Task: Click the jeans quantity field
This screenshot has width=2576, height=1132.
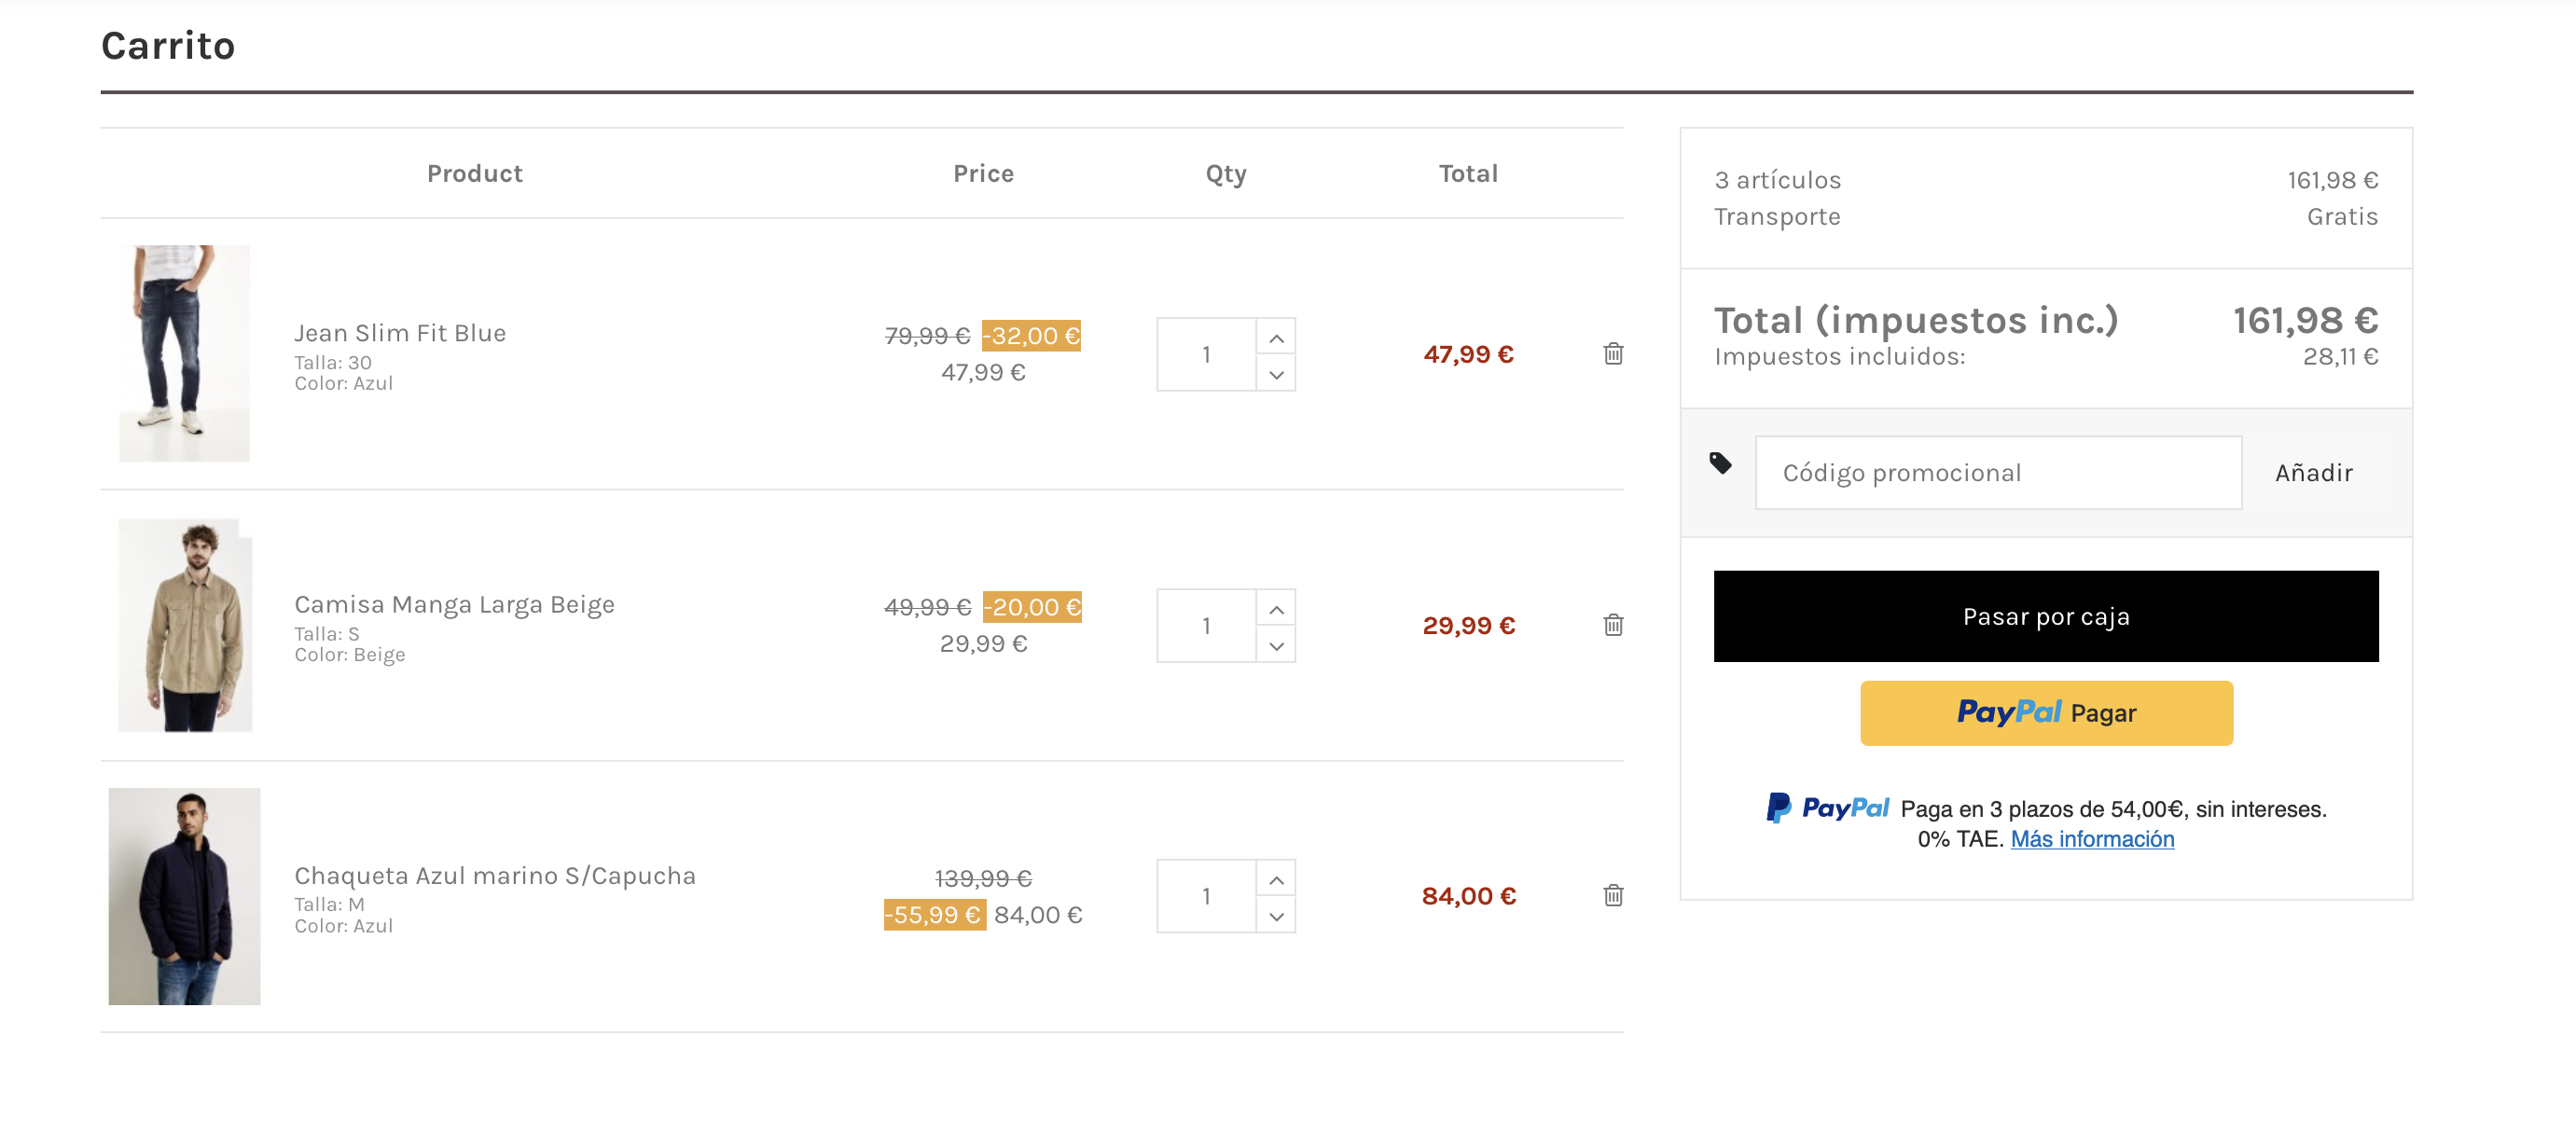Action: tap(1206, 355)
